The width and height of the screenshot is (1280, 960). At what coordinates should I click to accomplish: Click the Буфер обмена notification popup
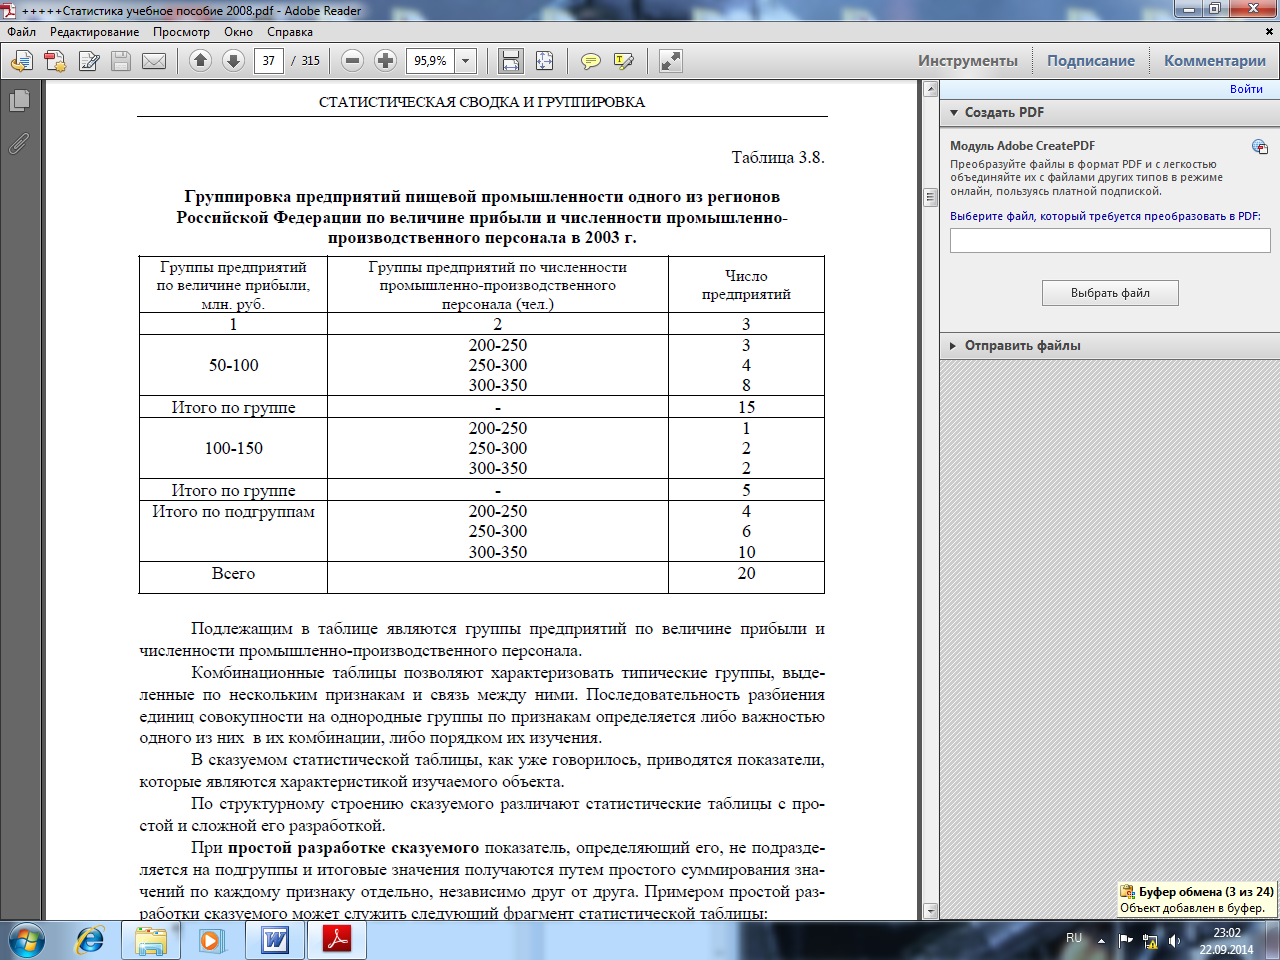[x=1197, y=900]
